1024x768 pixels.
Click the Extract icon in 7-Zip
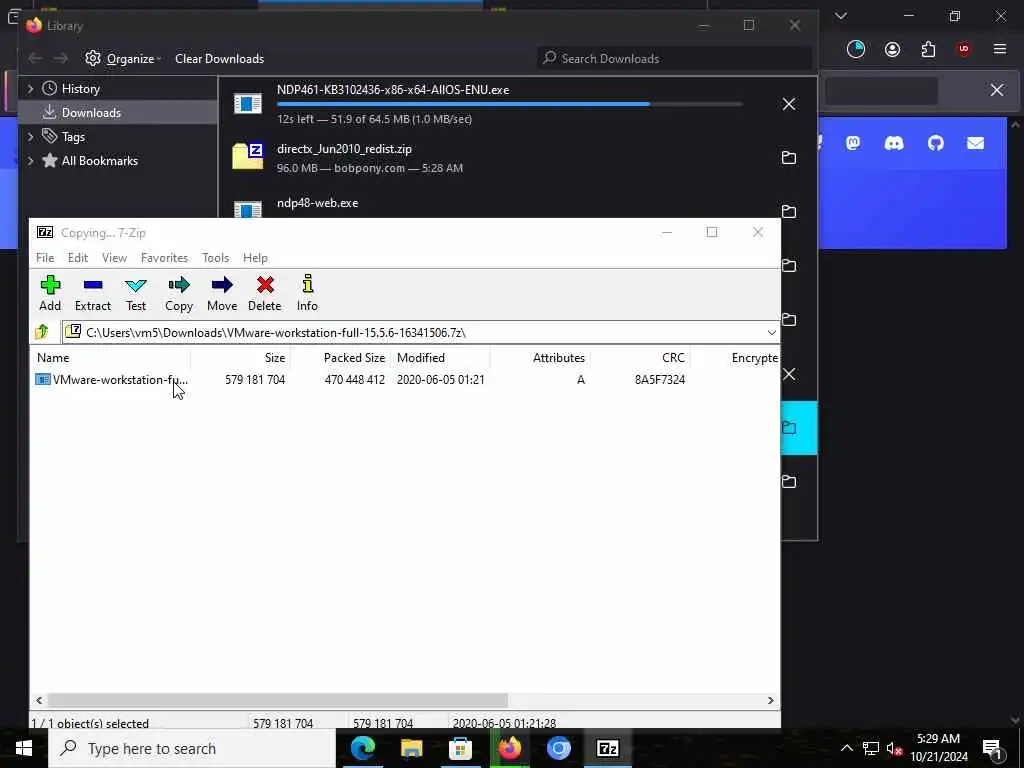(x=93, y=293)
